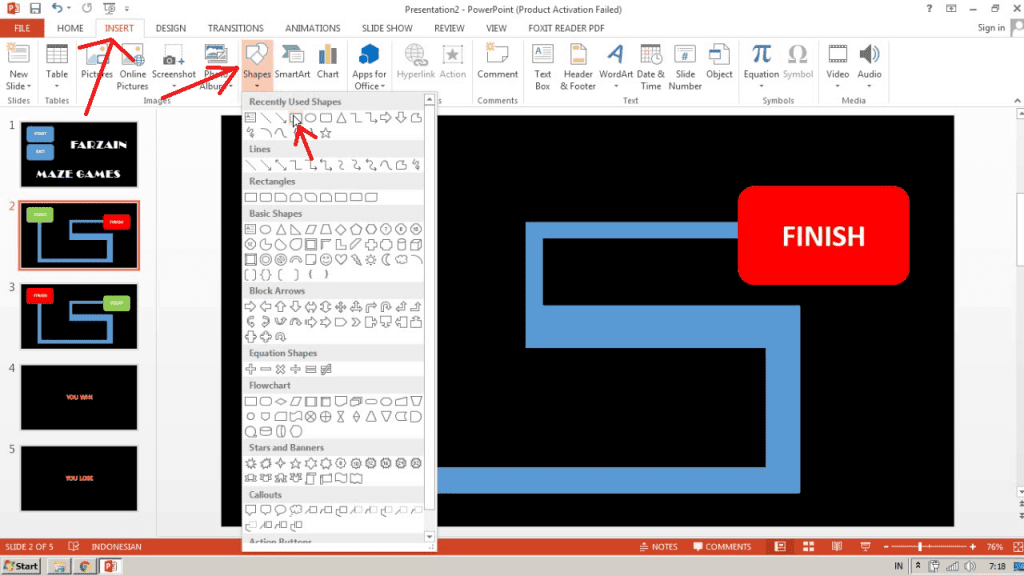The height and width of the screenshot is (576, 1024).
Task: Click the Sign in link
Action: coord(991,27)
